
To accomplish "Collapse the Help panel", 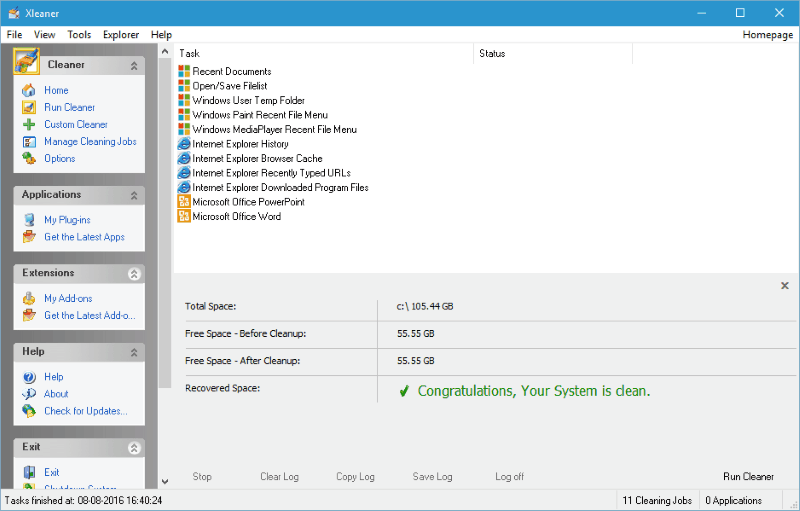I will coord(134,352).
